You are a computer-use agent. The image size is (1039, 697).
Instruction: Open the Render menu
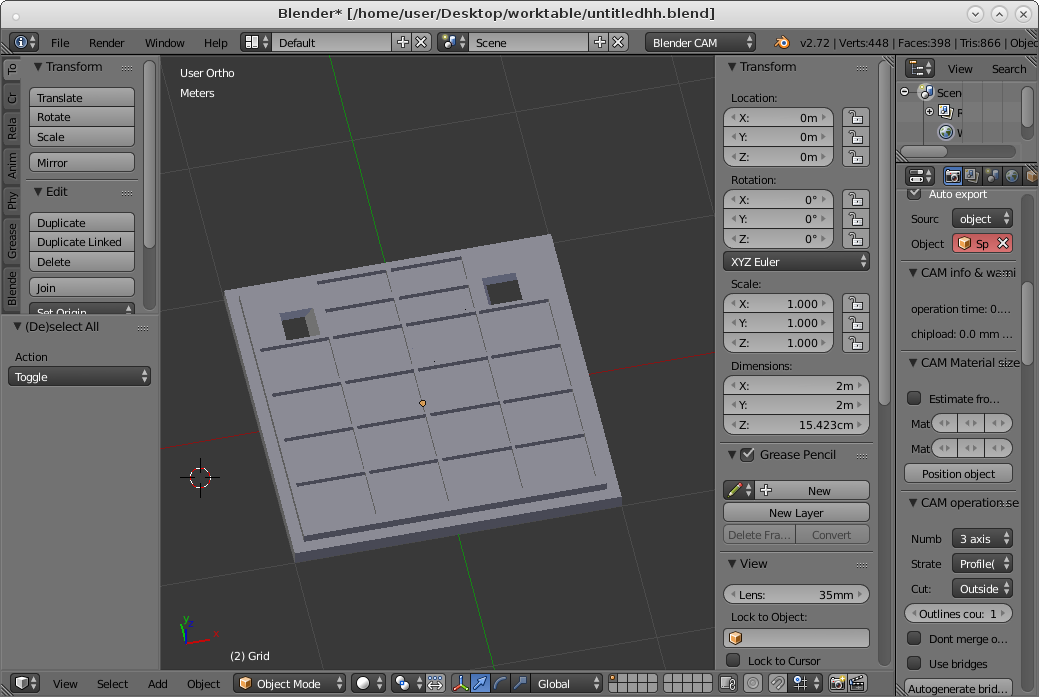[106, 42]
